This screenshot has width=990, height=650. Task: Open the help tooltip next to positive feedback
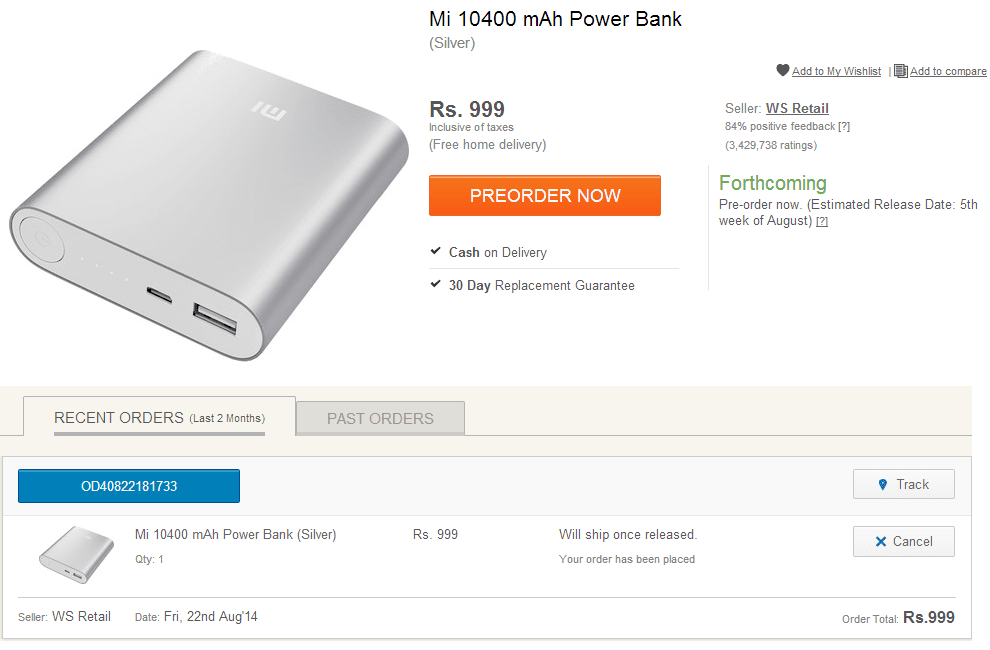pos(844,127)
